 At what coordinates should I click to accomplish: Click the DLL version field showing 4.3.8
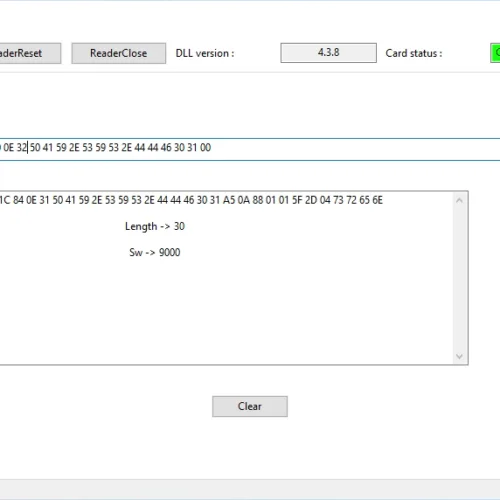coord(328,53)
